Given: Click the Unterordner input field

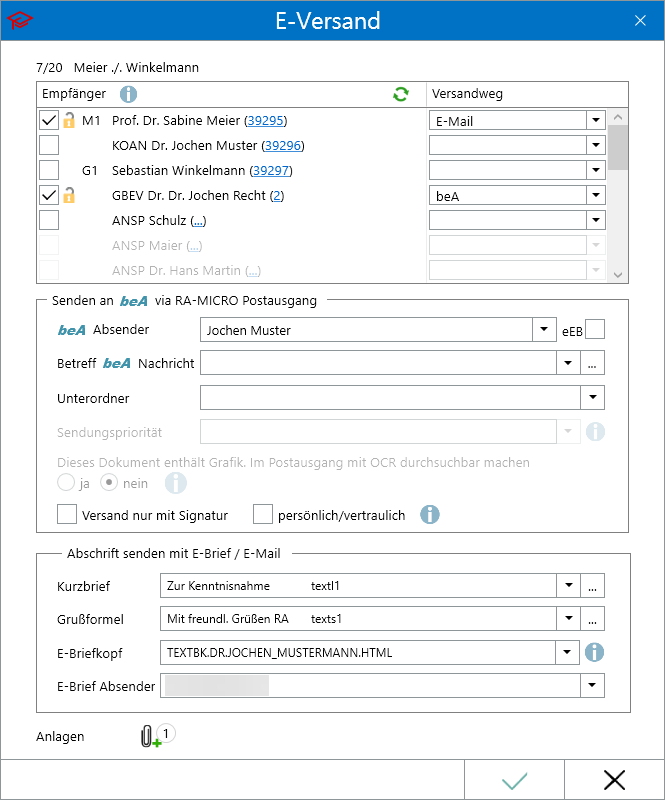Looking at the screenshot, I should tap(390, 397).
